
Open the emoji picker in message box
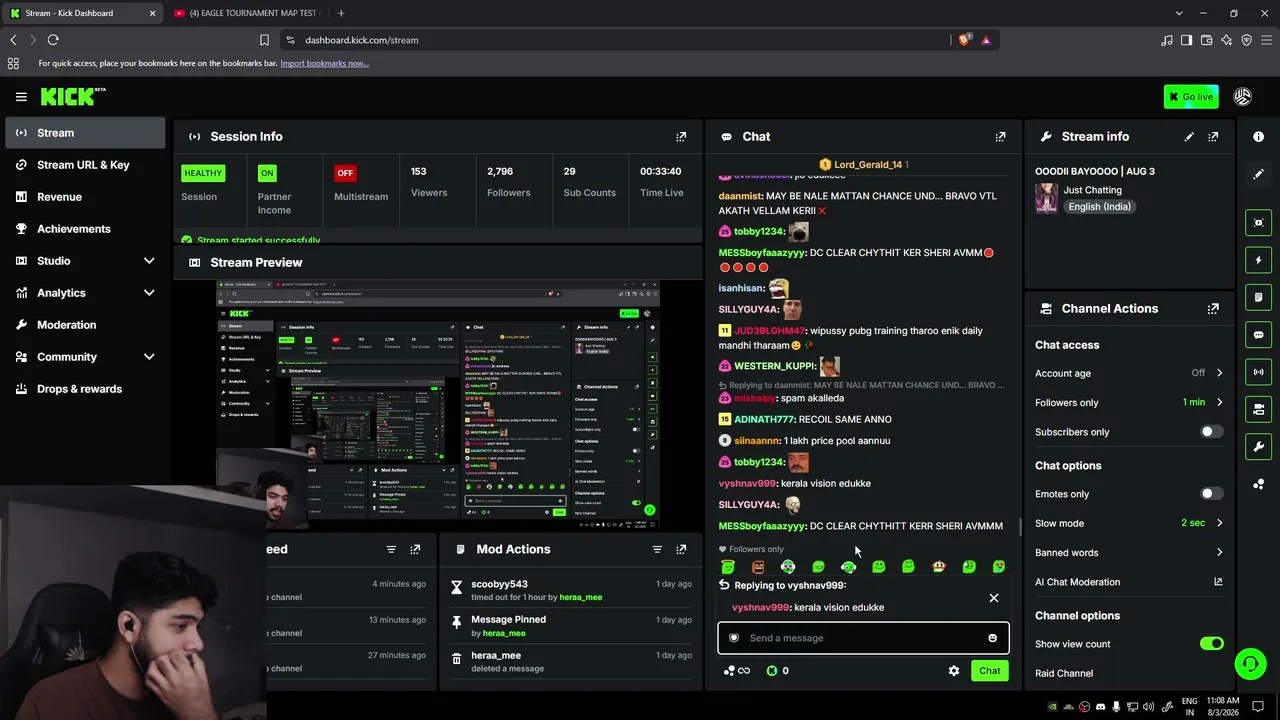click(x=992, y=638)
